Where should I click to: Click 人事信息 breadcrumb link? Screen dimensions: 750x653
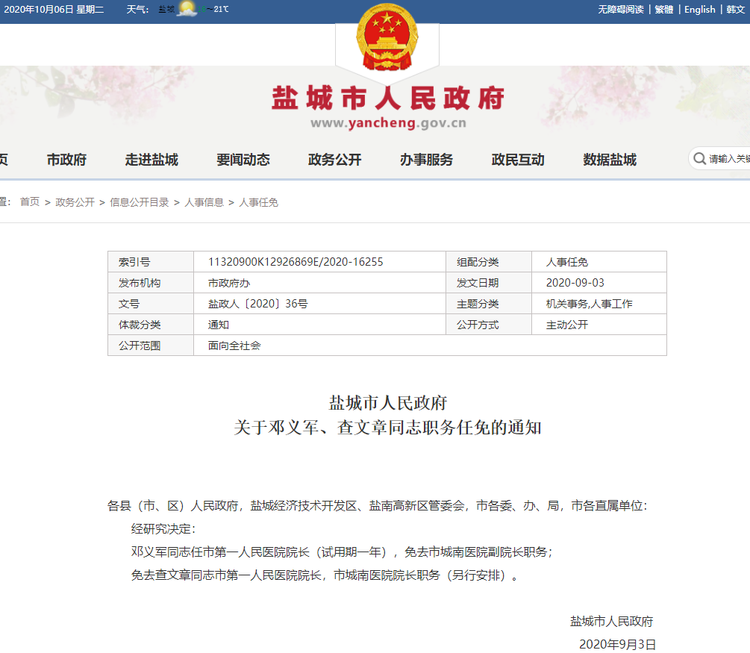[x=204, y=202]
